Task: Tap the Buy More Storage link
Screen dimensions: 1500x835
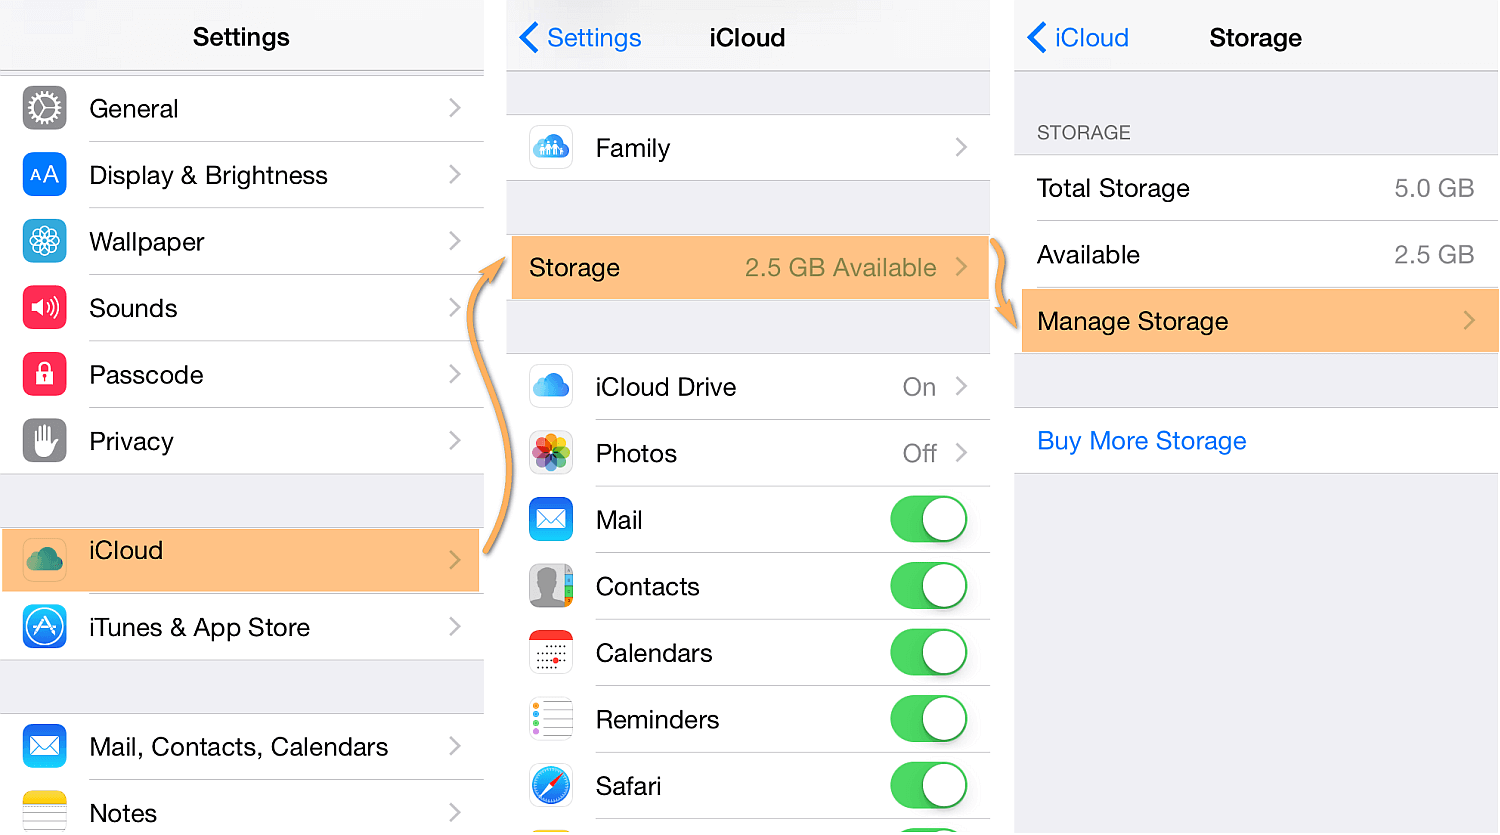Action: point(1141,440)
